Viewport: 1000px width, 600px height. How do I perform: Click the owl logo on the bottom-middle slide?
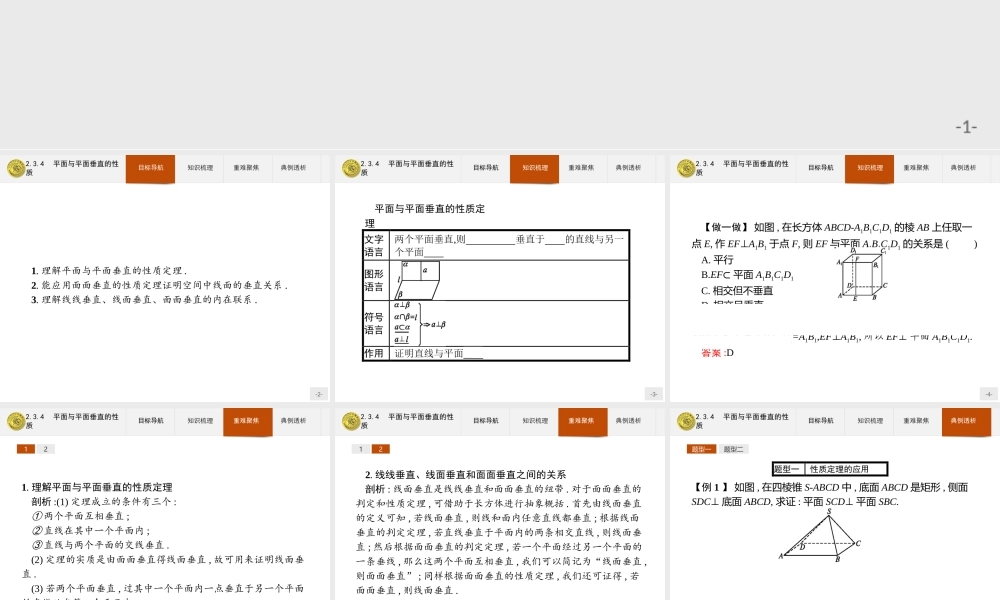coord(349,421)
